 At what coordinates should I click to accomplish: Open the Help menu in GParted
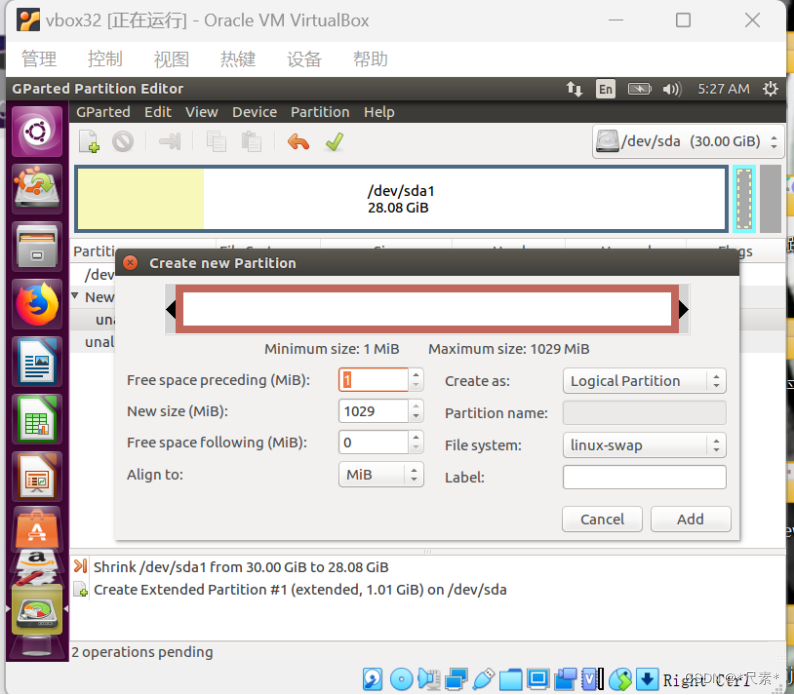[379, 112]
